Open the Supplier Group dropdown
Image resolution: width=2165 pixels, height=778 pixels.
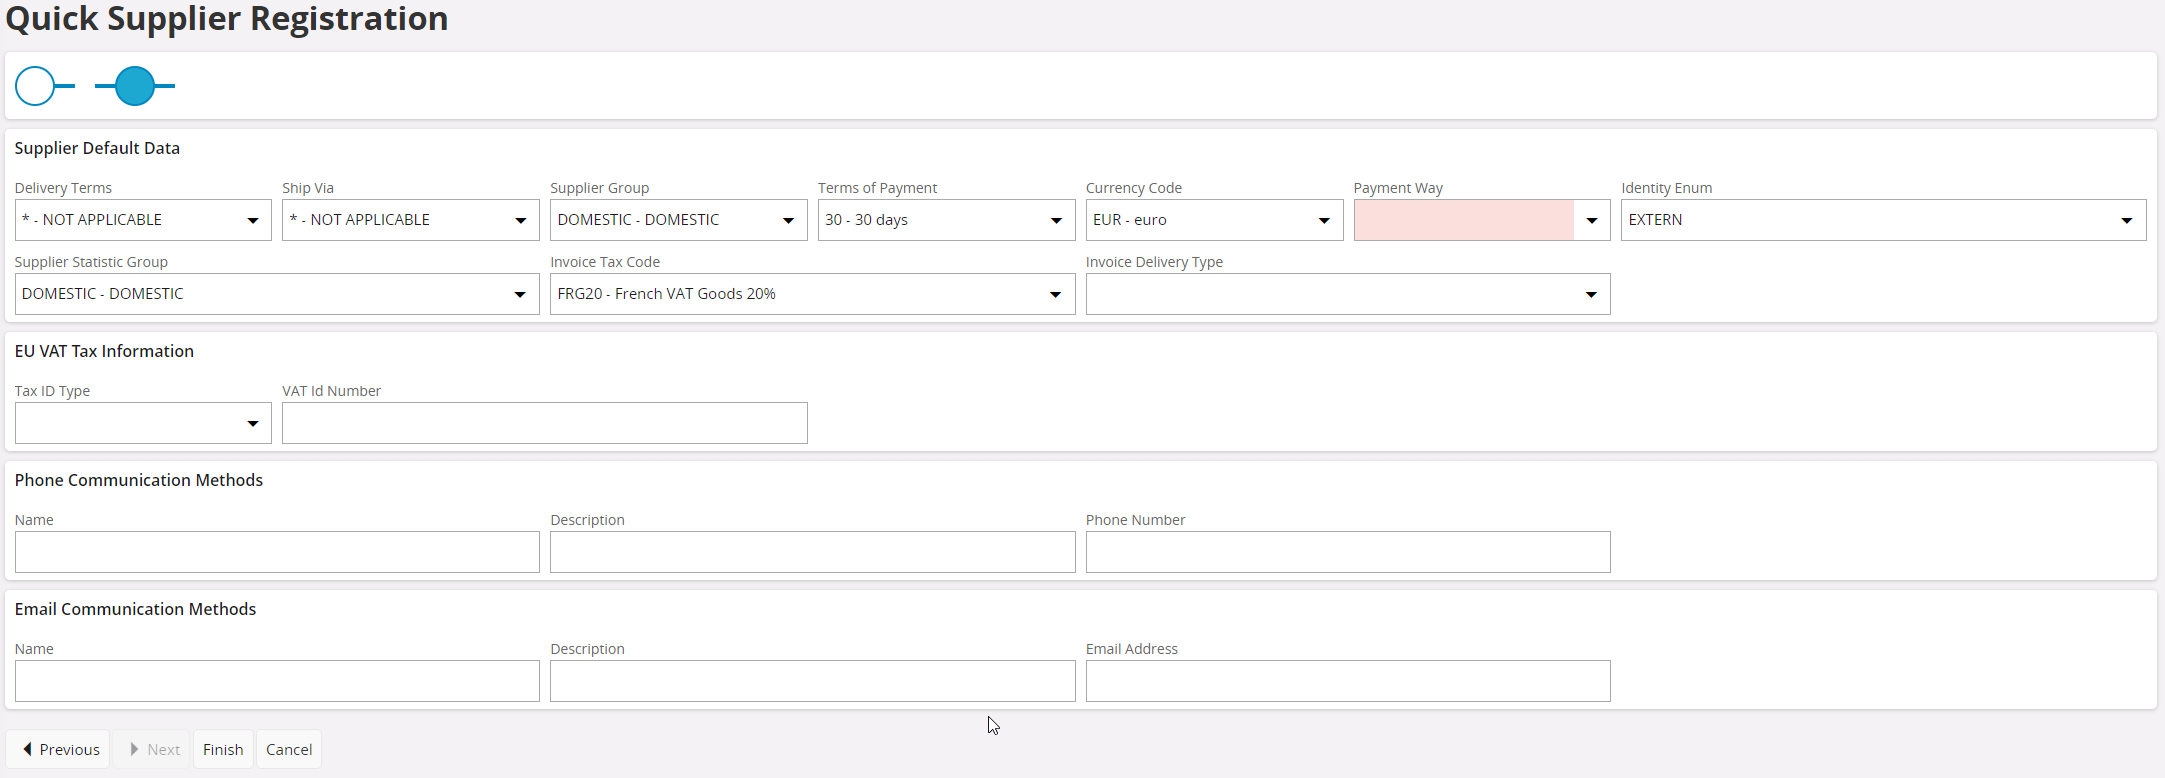click(x=678, y=220)
